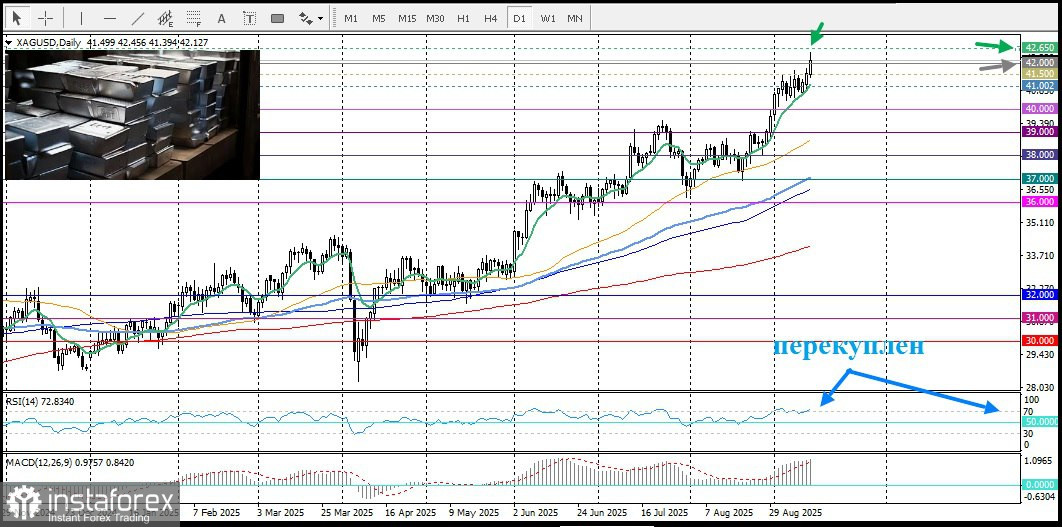Click the MACD 0.0000 level label
Image resolution: width=1062 pixels, height=527 pixels.
click(x=1039, y=485)
